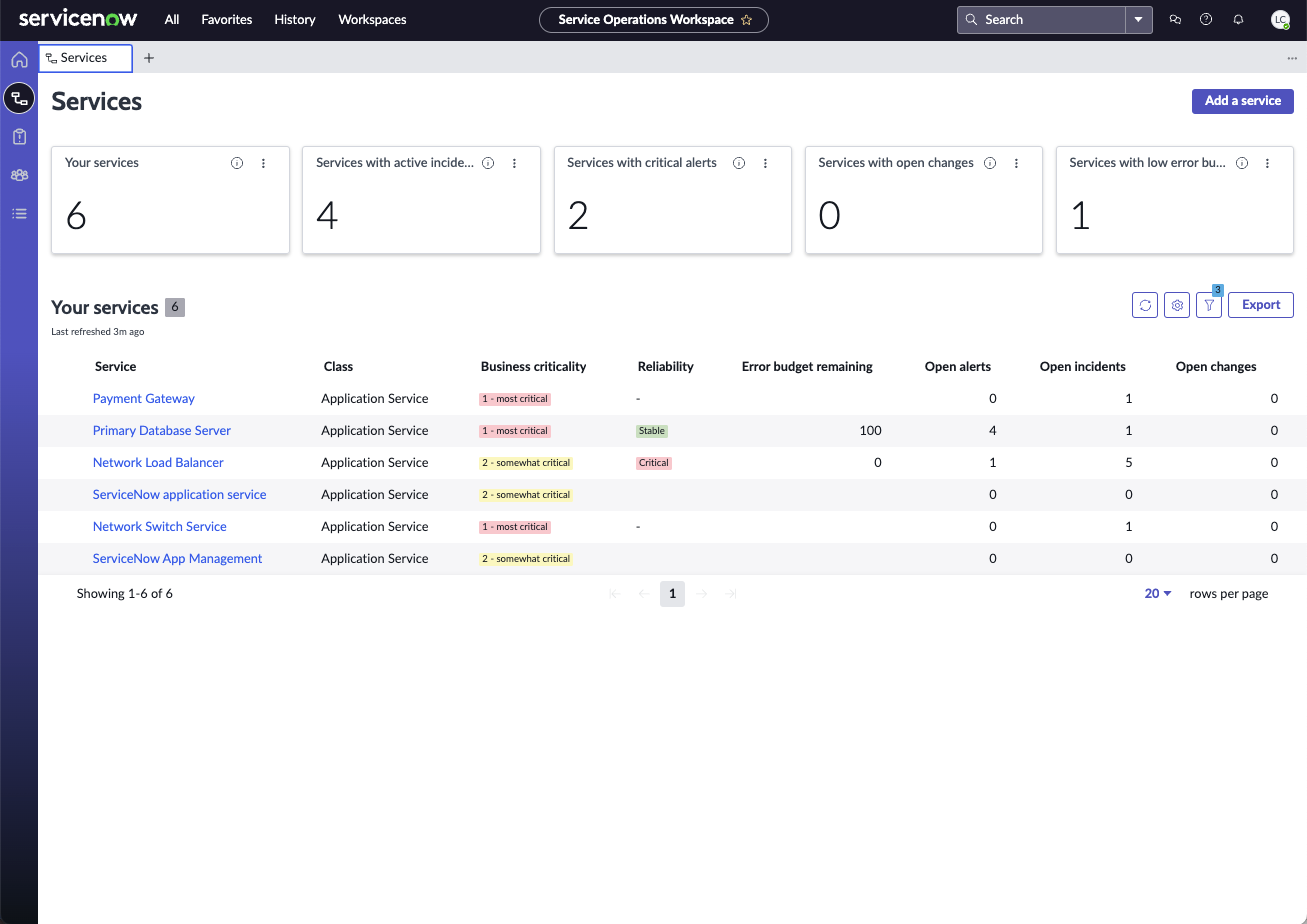
Task: Open low error budget card kebab menu
Action: point(1268,163)
